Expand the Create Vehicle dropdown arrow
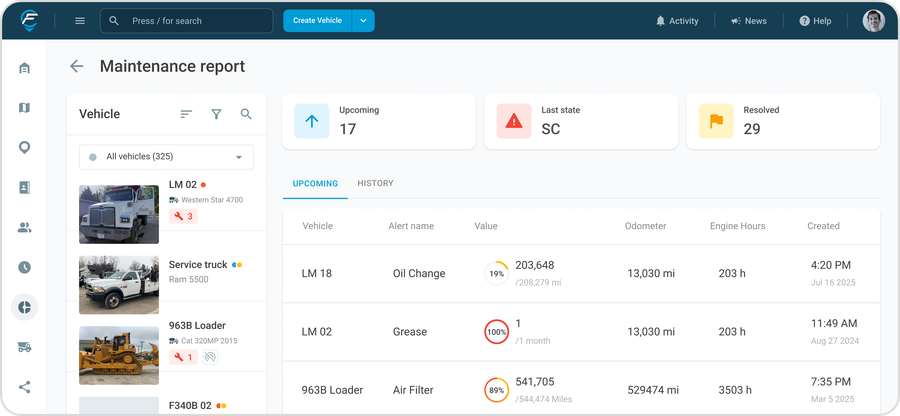Screen dimensions: 900x416 [x=363, y=21]
